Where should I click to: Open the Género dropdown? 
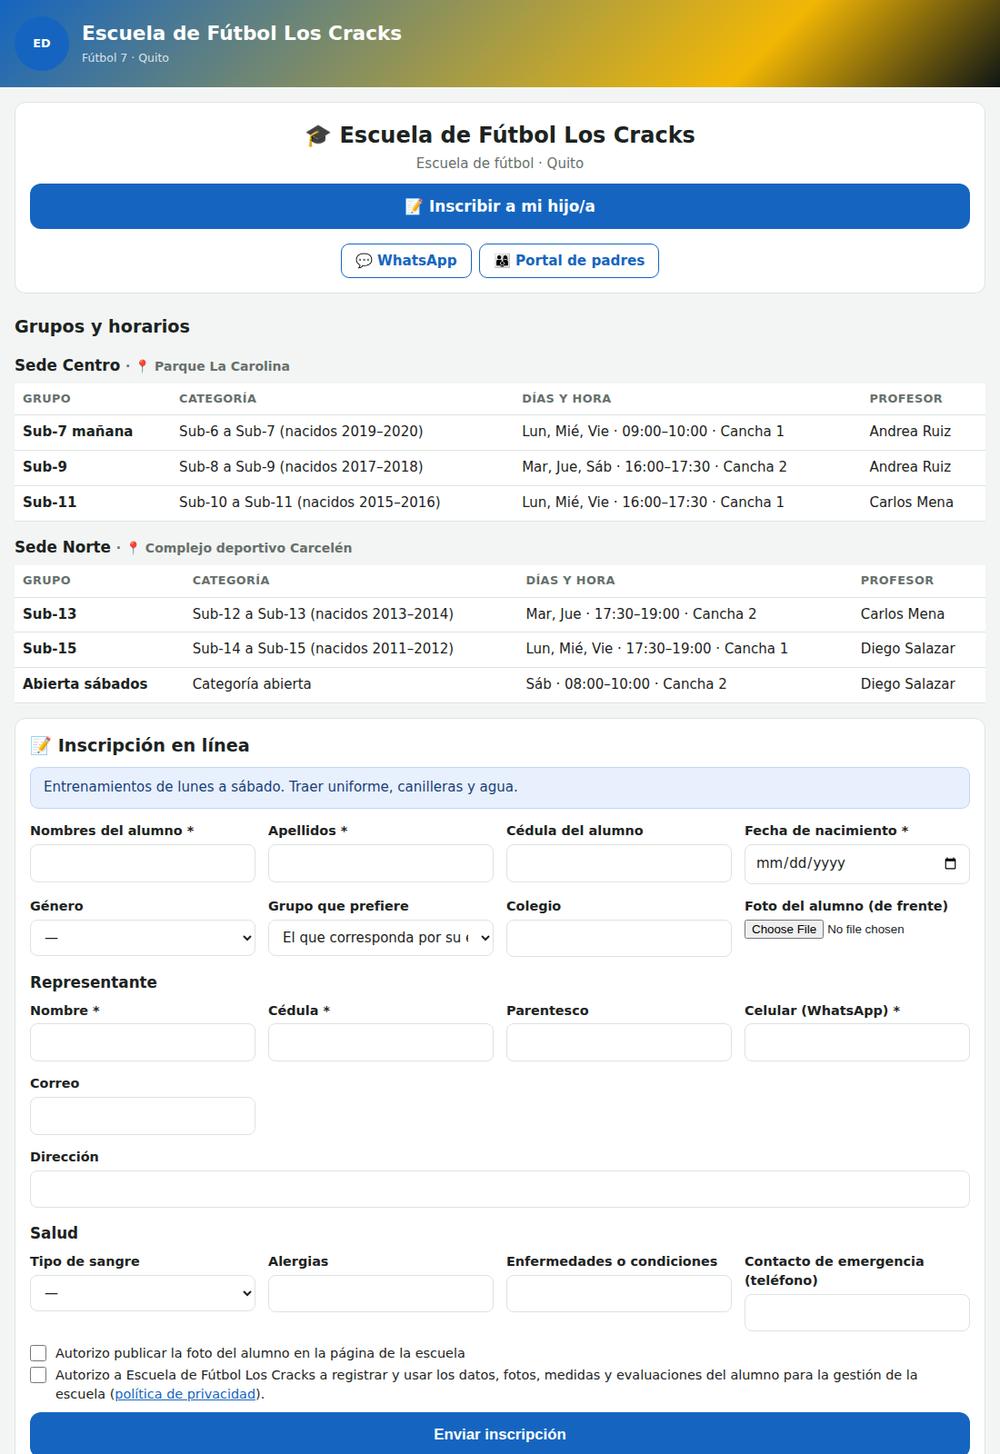143,938
